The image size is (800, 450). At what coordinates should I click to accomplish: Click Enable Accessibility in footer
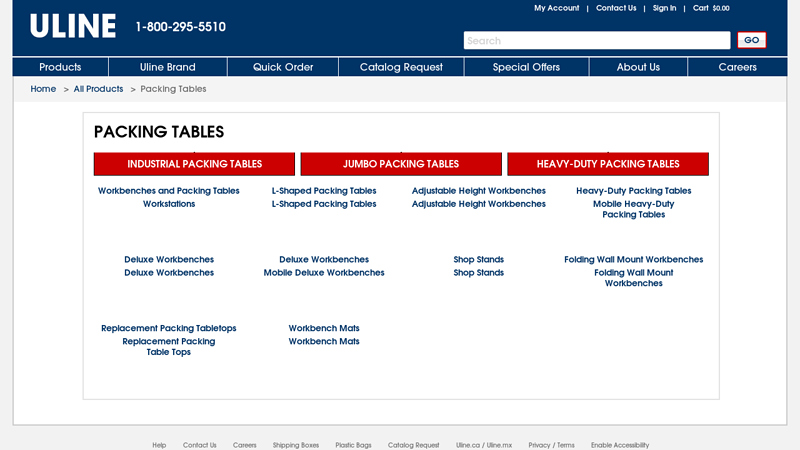[619, 445]
